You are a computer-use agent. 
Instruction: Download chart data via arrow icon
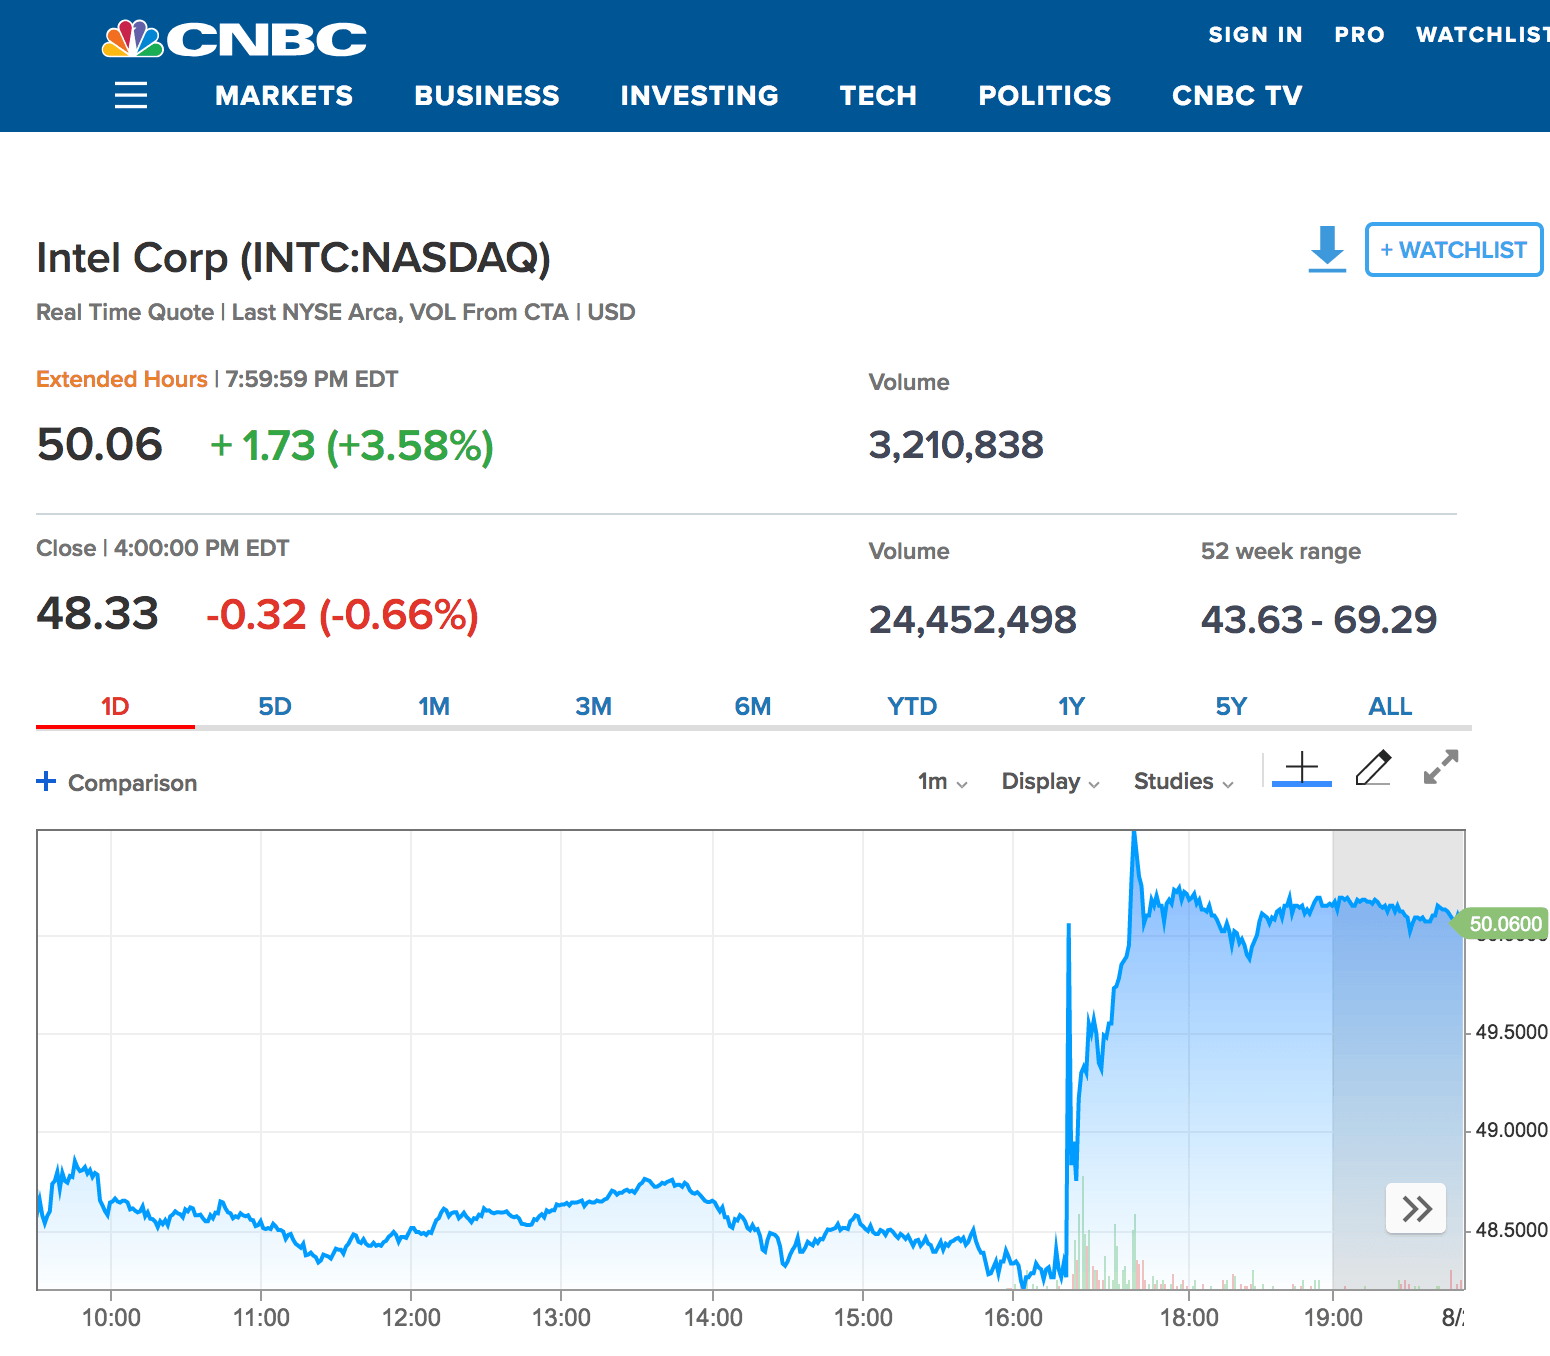(1327, 249)
